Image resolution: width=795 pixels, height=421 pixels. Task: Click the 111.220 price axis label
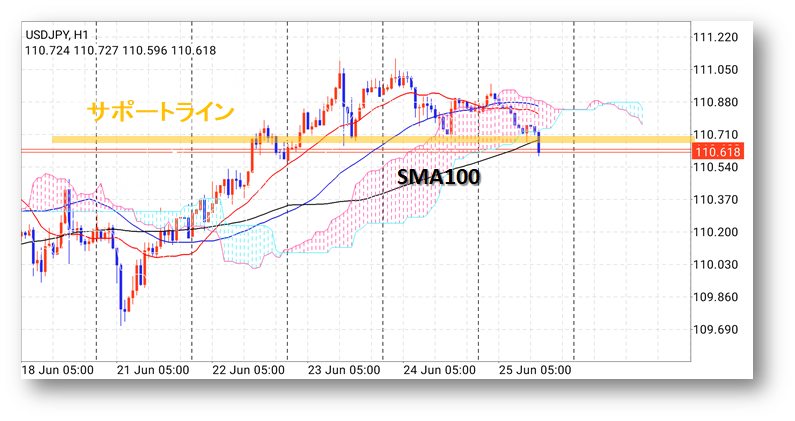(720, 37)
